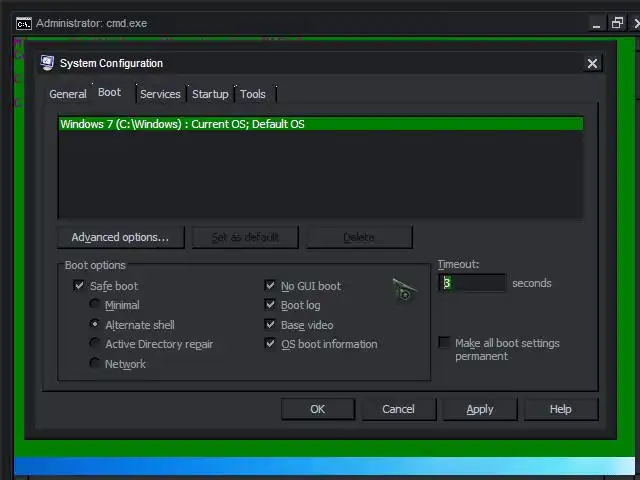640x480 pixels.
Task: Click the Set as default button
Action: (x=245, y=237)
